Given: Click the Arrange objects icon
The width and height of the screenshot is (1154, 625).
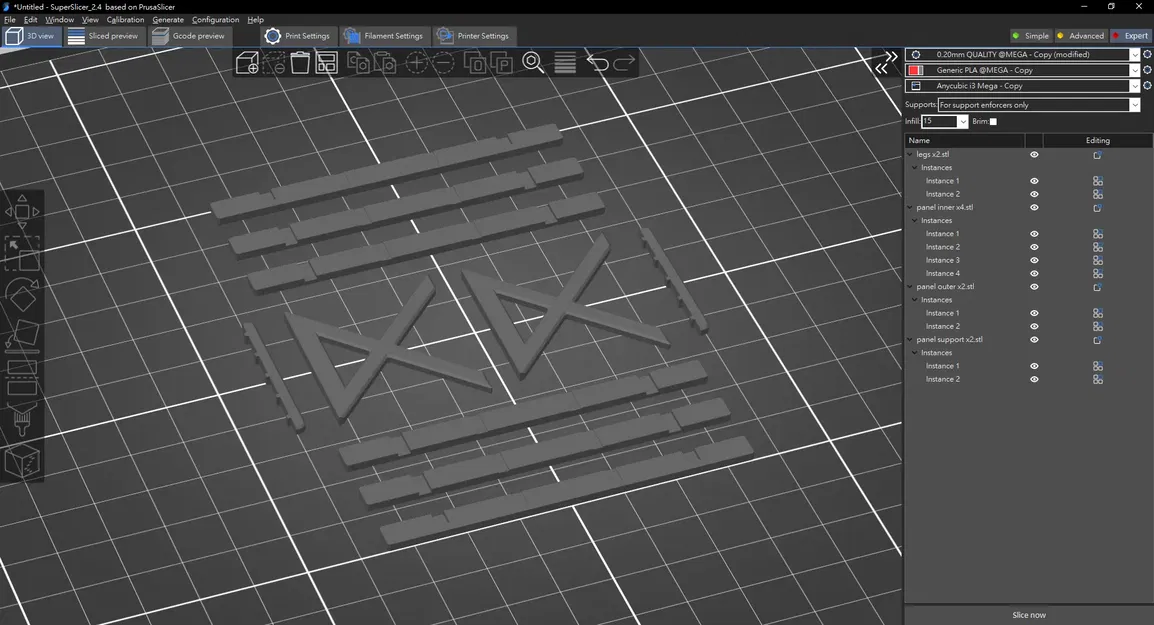Looking at the screenshot, I should [326, 63].
